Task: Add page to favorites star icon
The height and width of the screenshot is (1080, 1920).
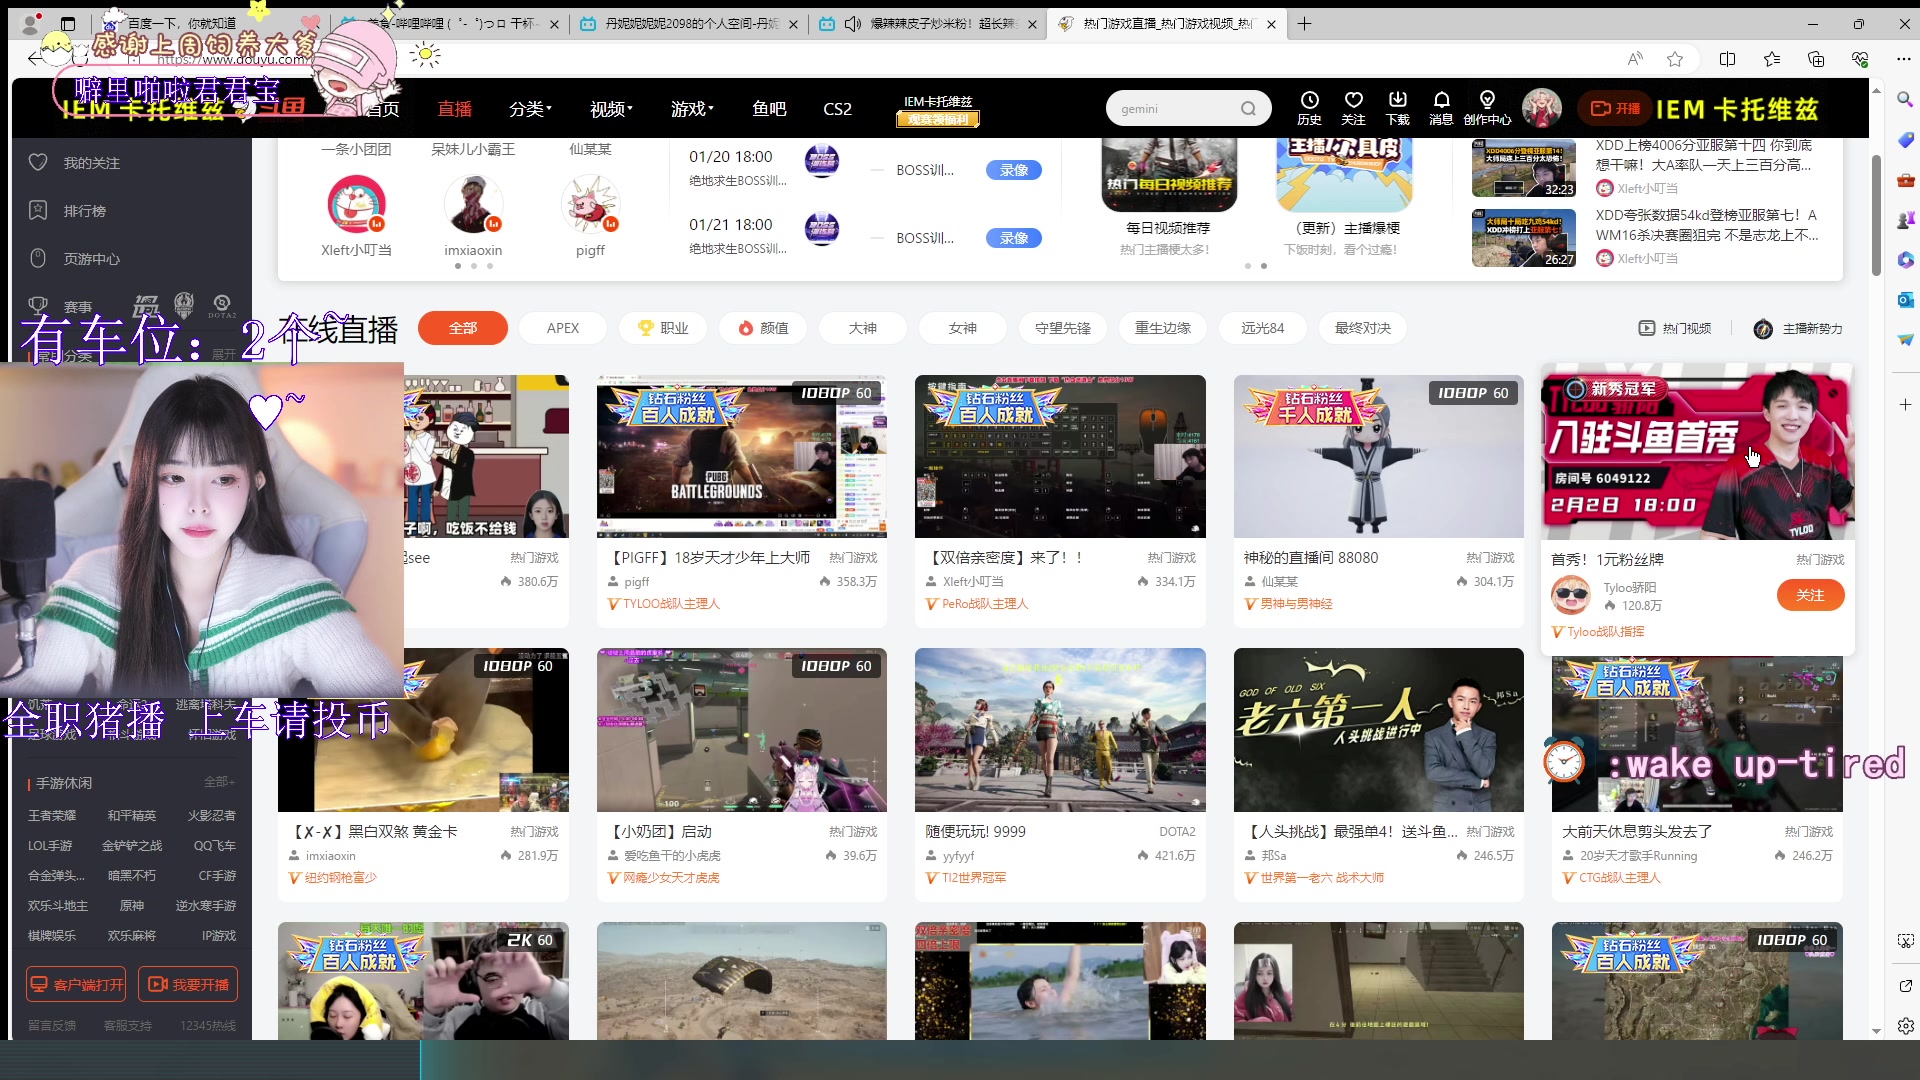Action: coord(1675,59)
